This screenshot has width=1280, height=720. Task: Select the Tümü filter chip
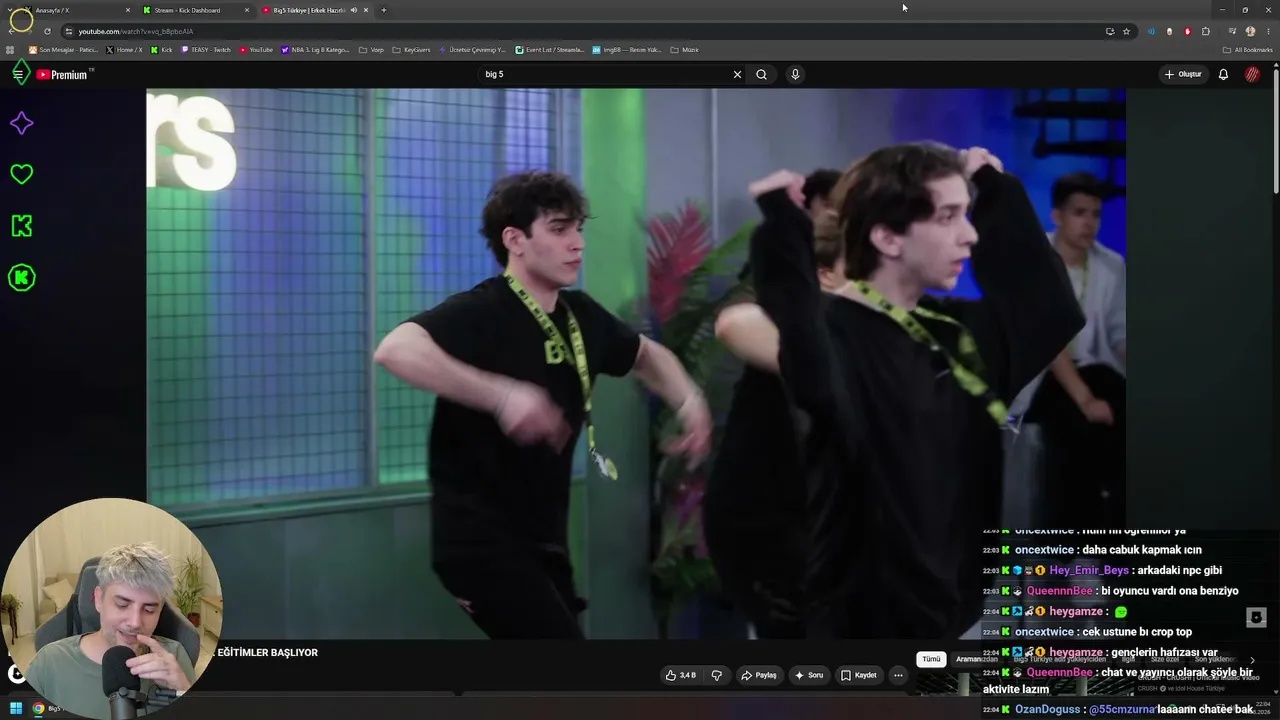[931, 659]
